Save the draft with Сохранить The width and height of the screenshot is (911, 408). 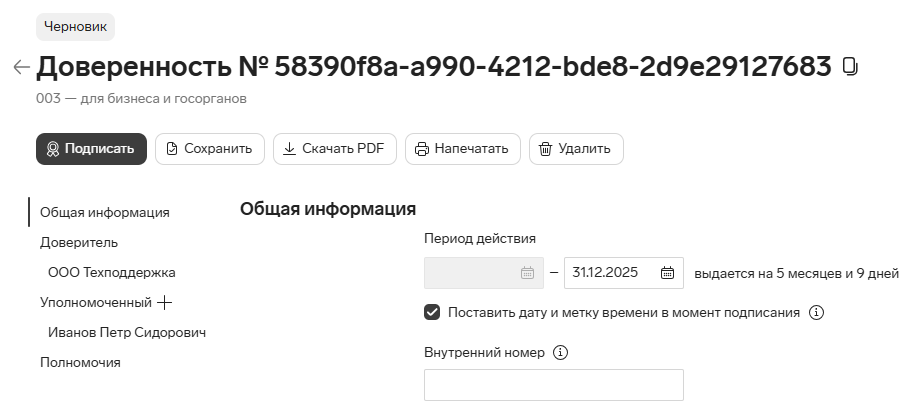tap(210, 149)
